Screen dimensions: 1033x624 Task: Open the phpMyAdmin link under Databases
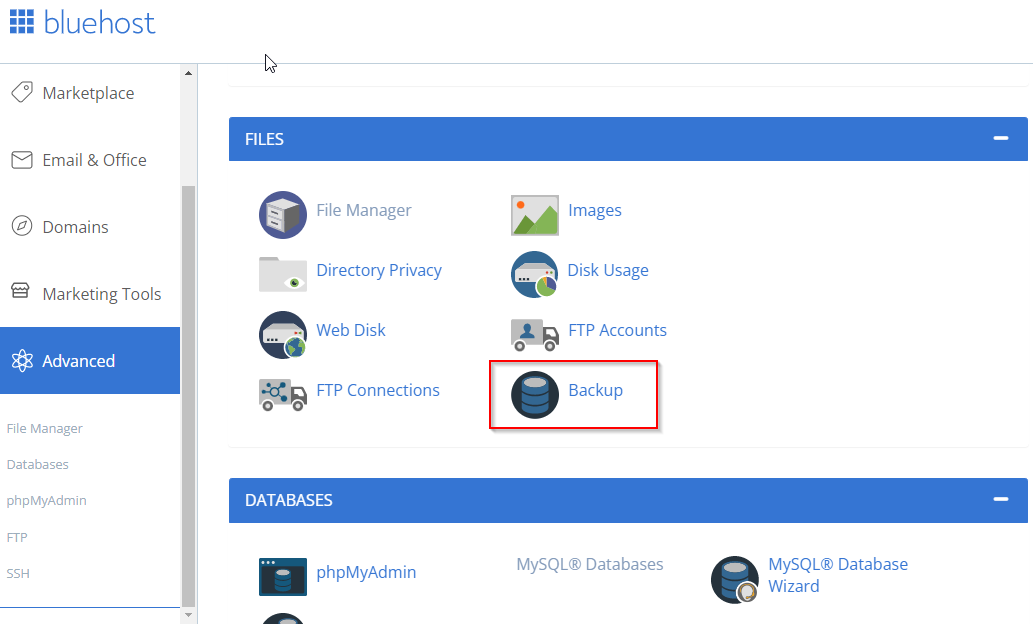pos(366,572)
